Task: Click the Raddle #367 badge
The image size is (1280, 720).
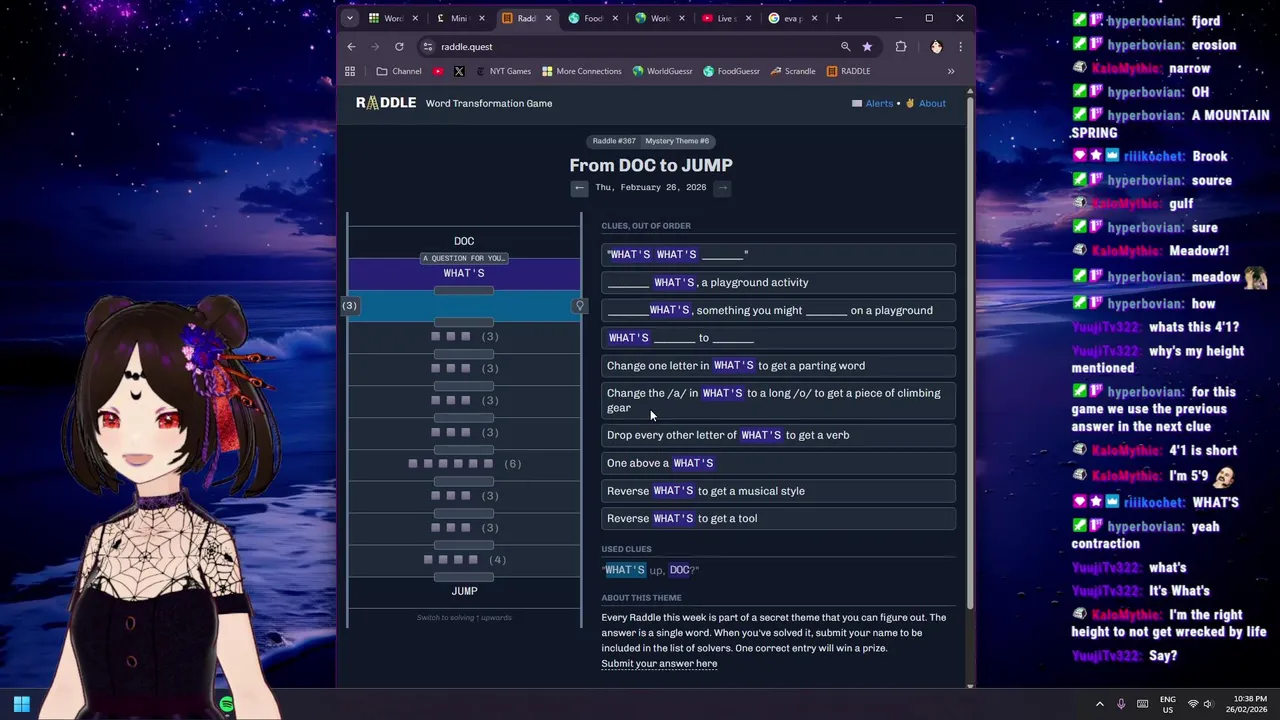Action: coord(614,141)
